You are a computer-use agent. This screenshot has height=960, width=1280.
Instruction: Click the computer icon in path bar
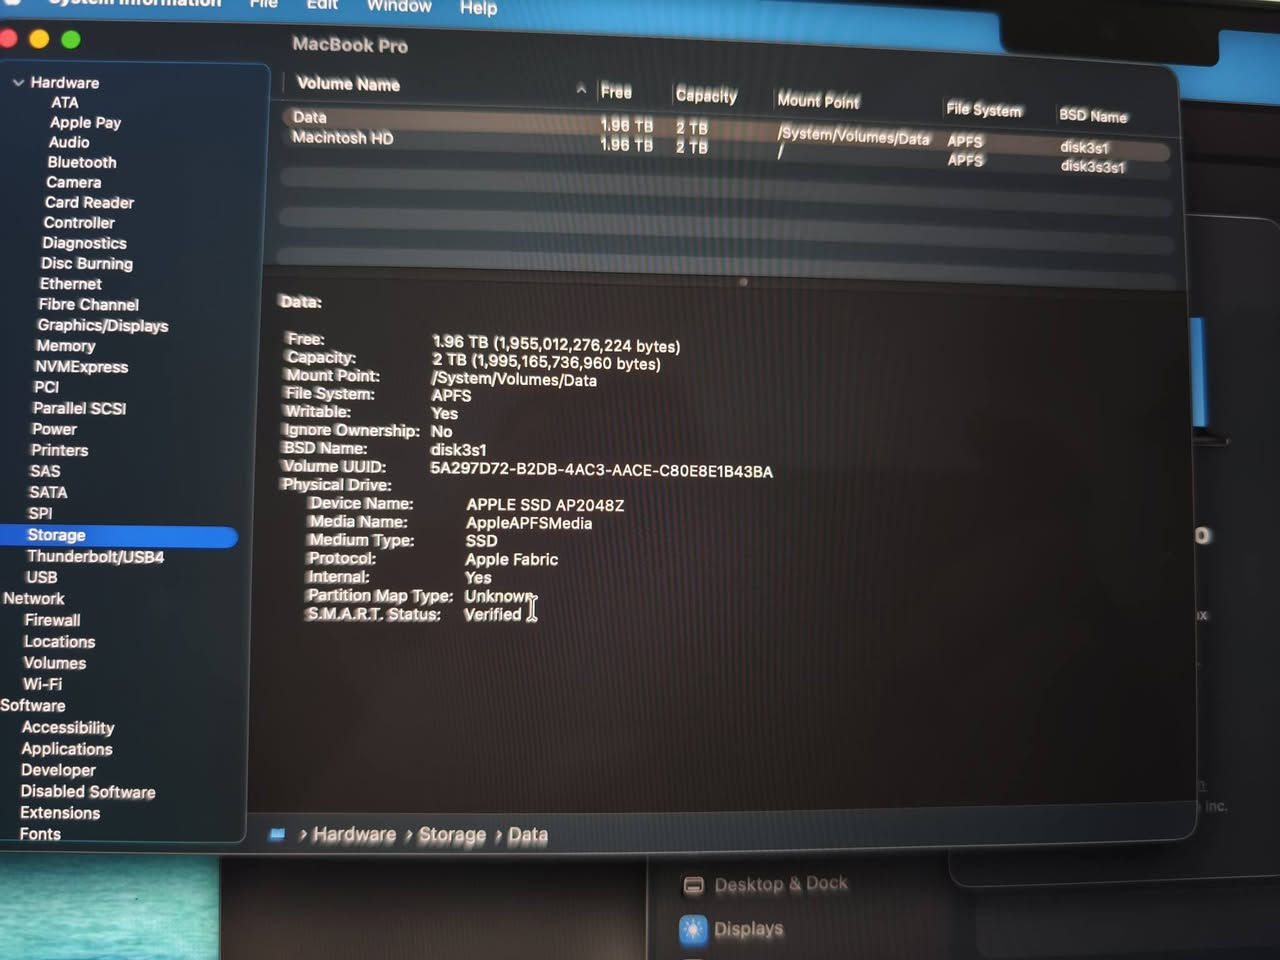click(277, 834)
